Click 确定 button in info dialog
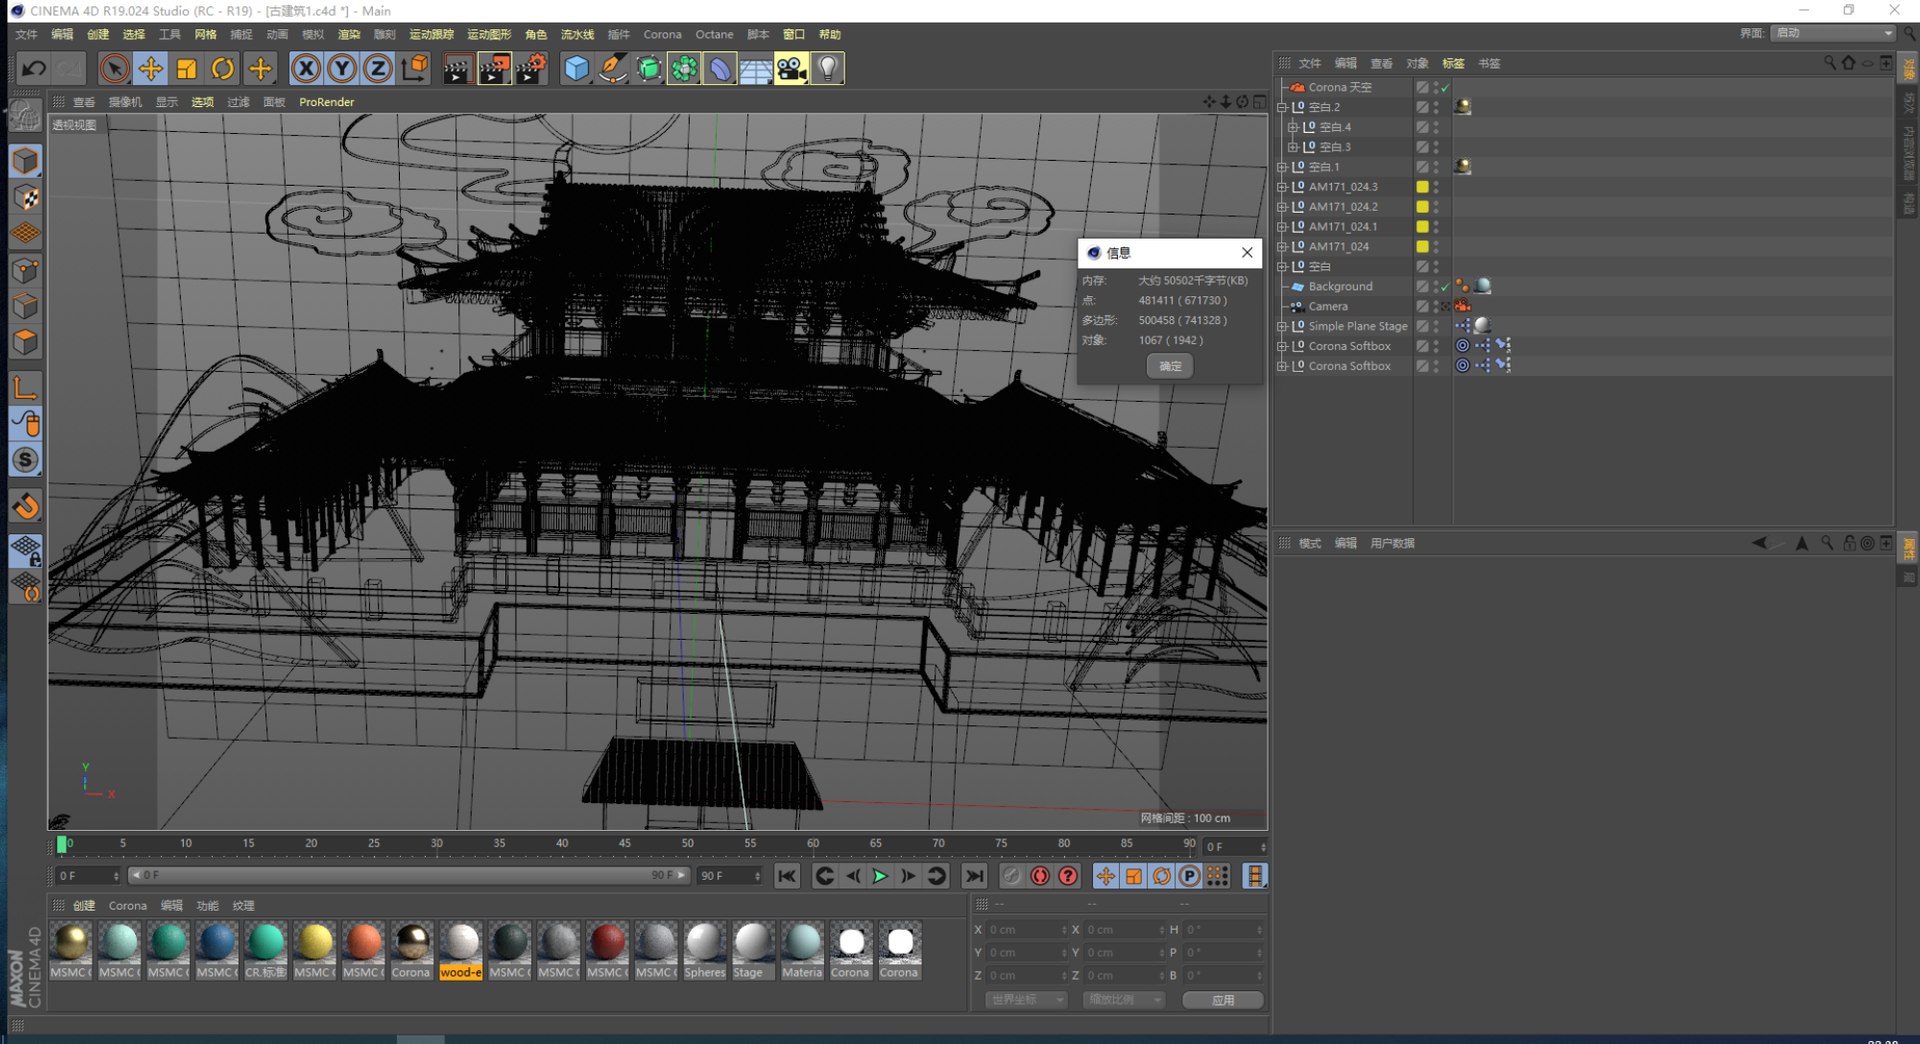 1169,366
